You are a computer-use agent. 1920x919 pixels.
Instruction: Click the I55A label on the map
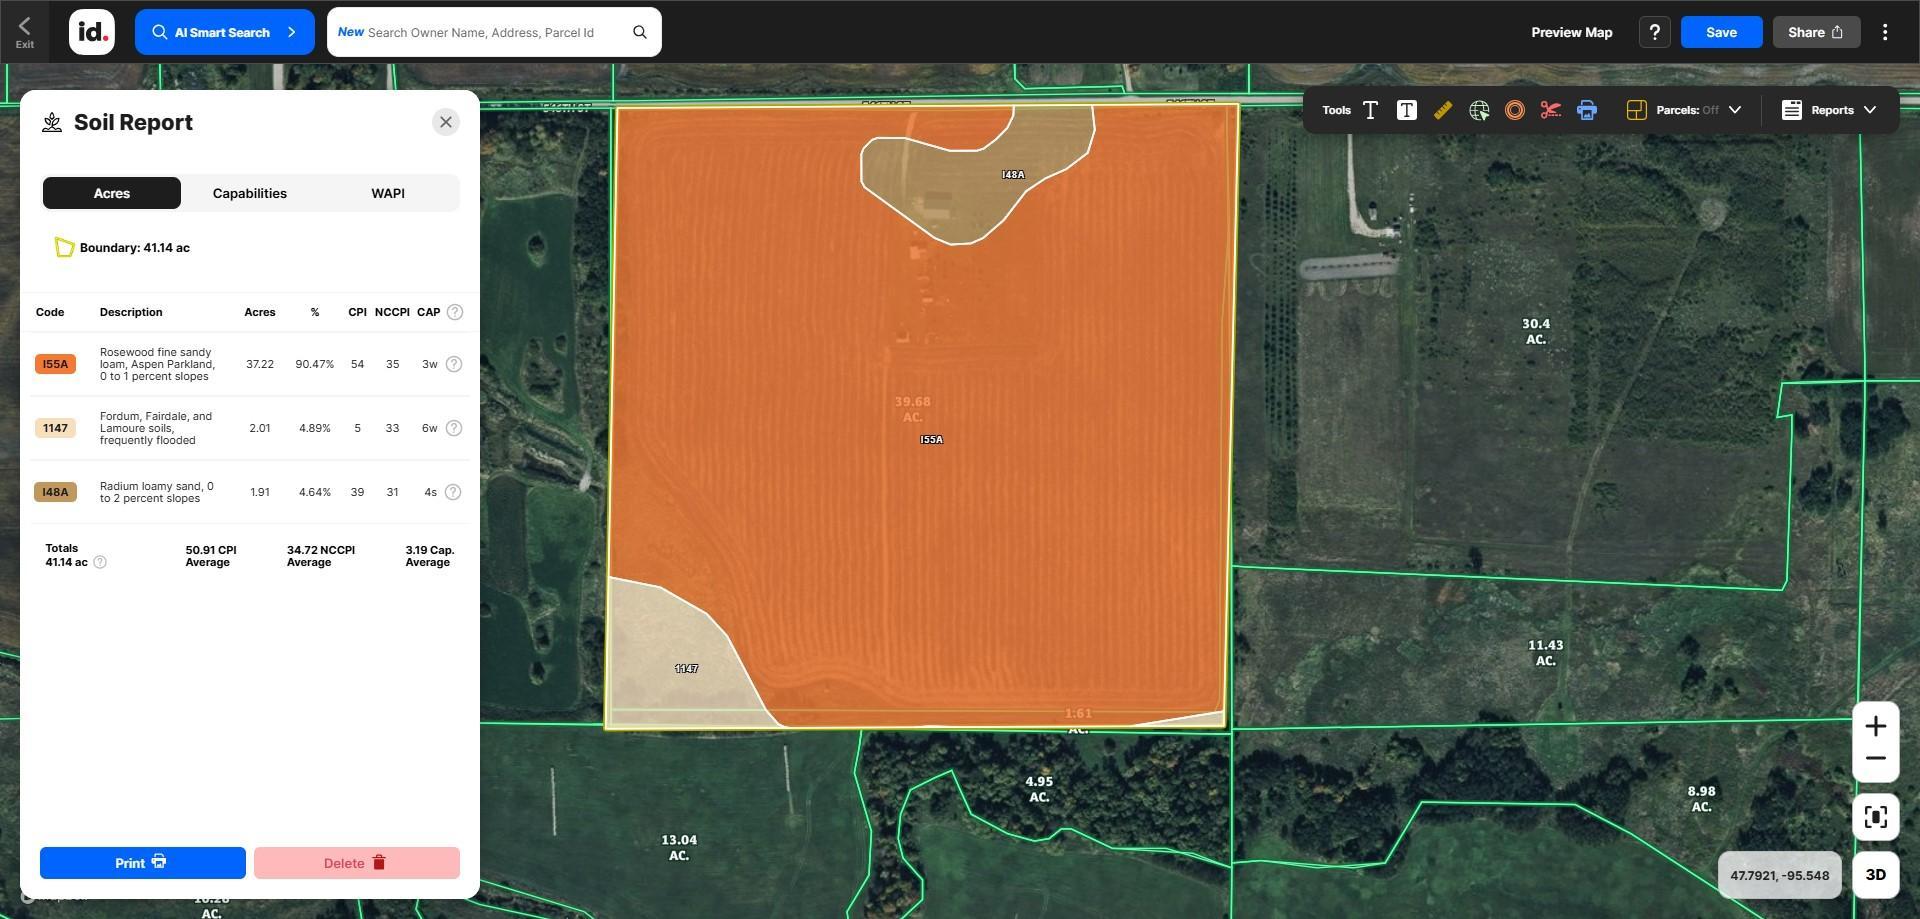coord(931,439)
